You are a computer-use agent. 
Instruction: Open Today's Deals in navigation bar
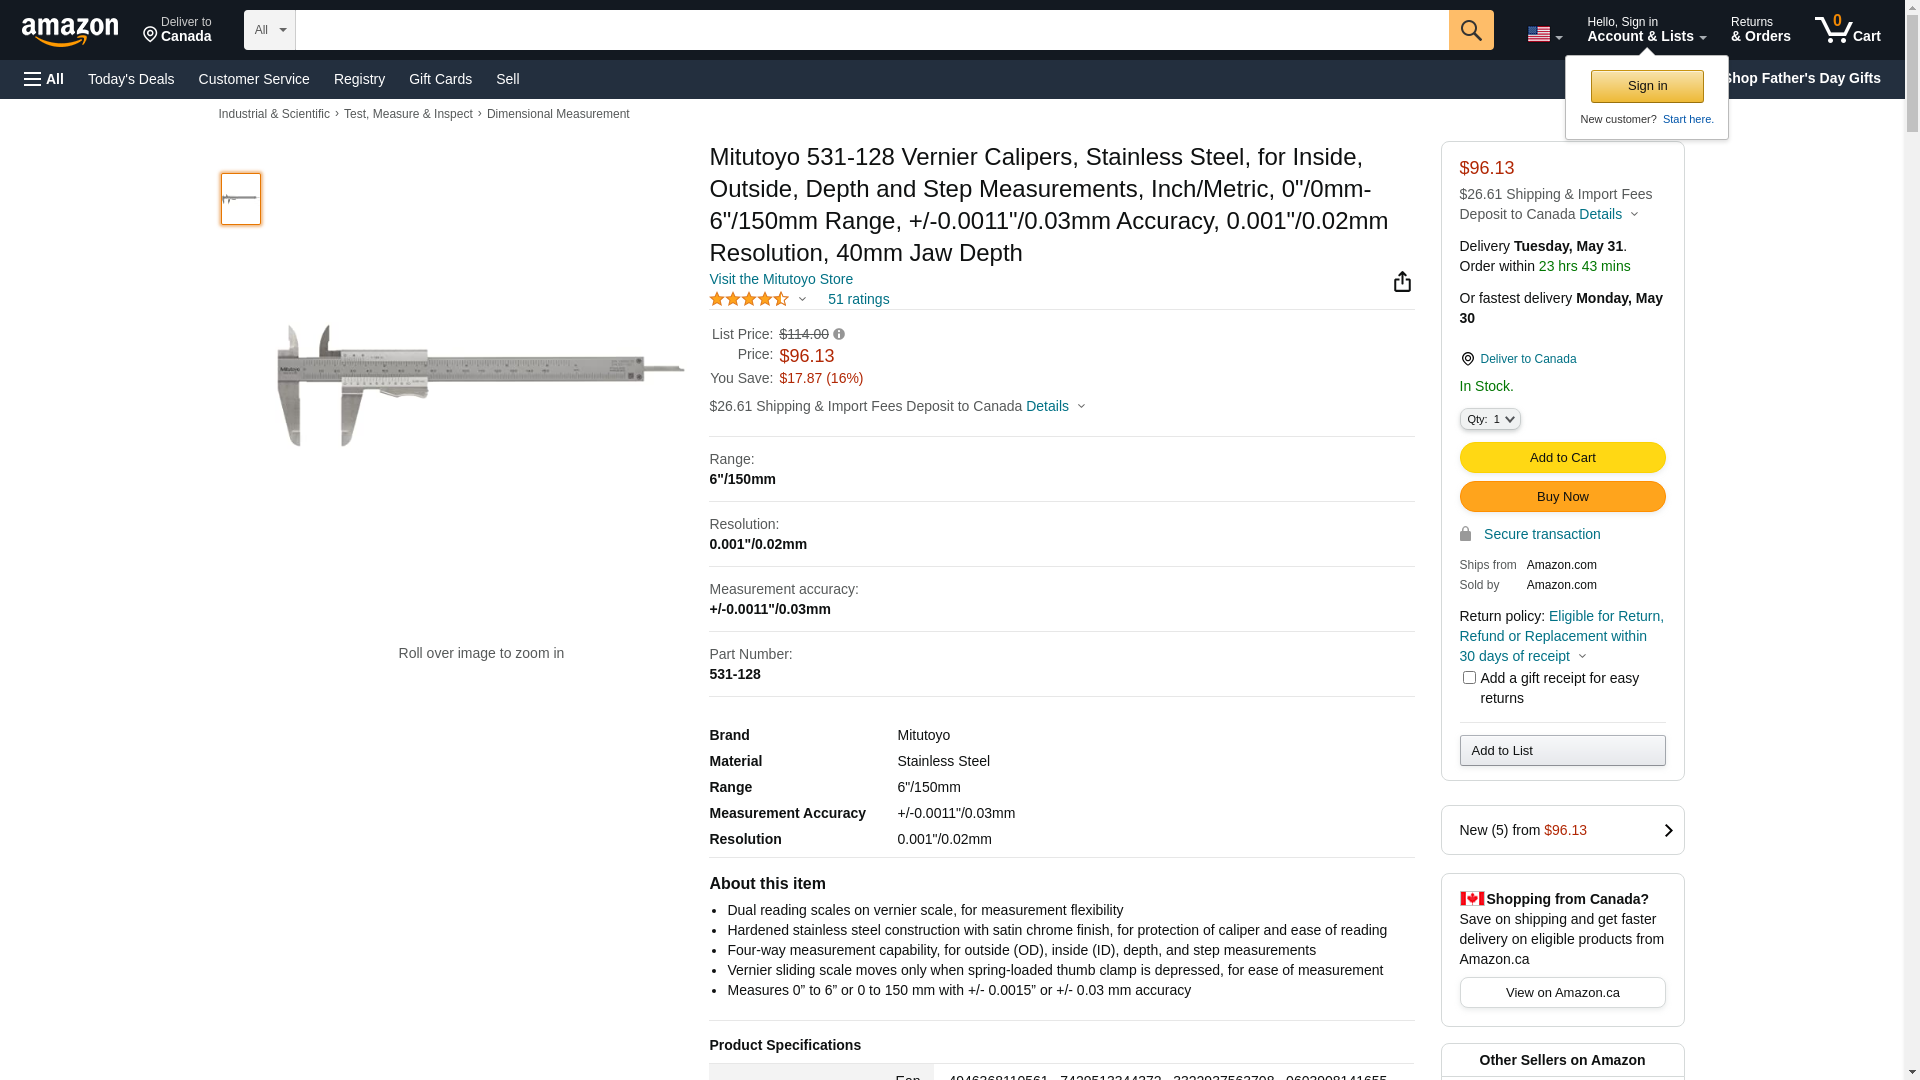tap(131, 79)
